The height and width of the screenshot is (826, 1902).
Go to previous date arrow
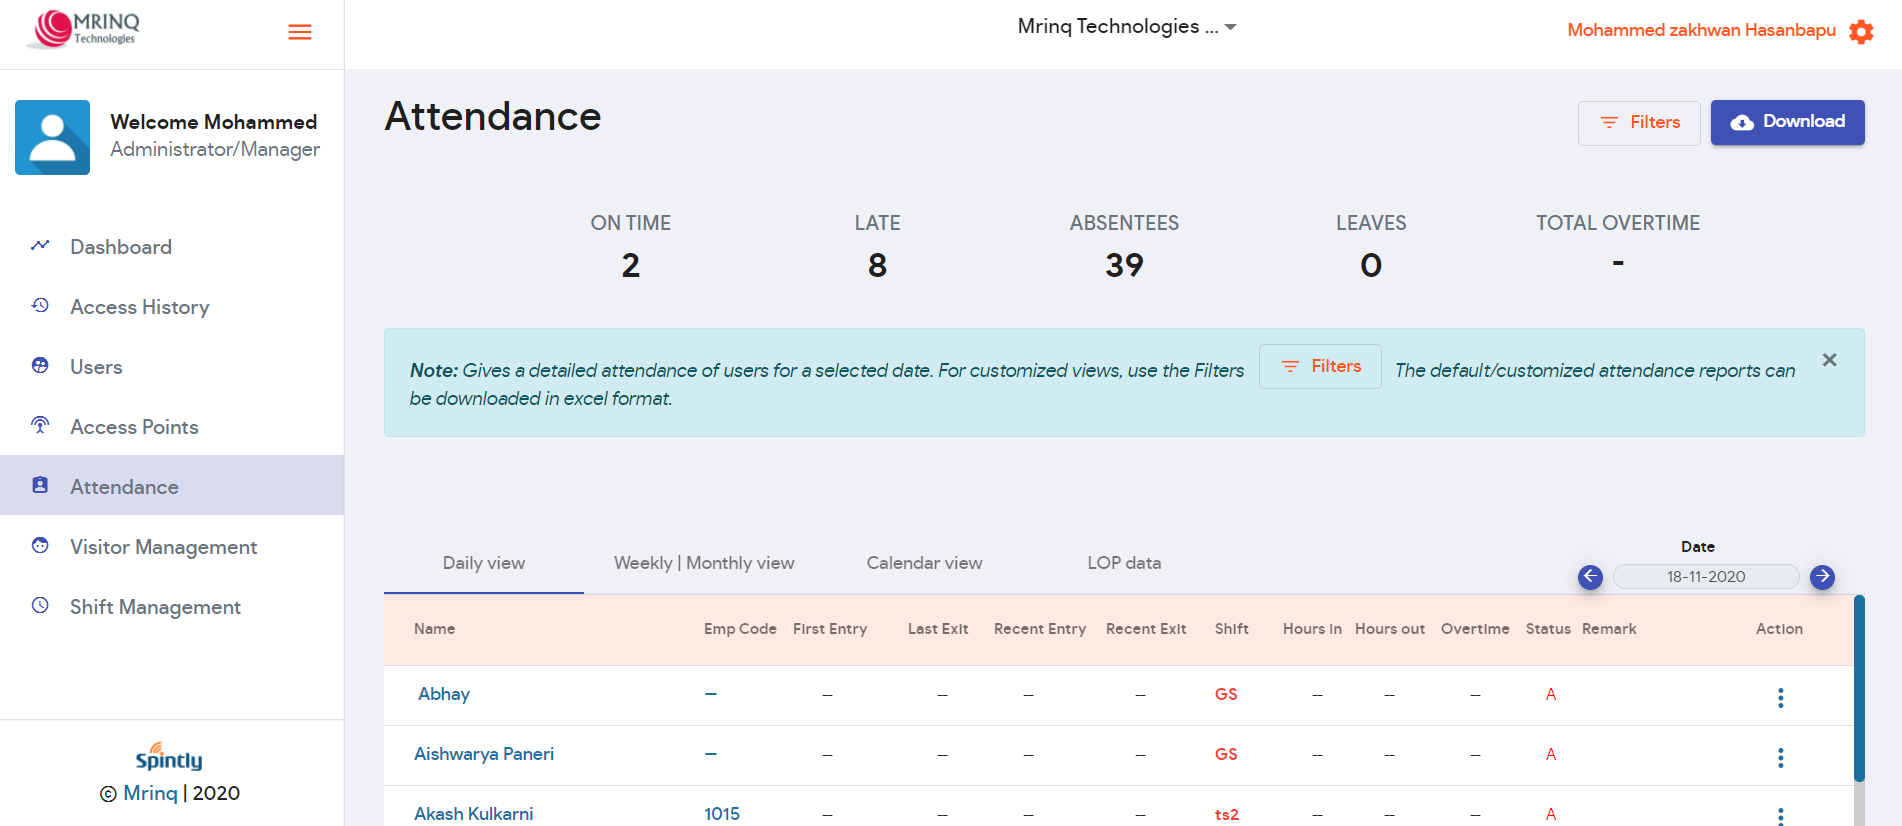[1590, 577]
